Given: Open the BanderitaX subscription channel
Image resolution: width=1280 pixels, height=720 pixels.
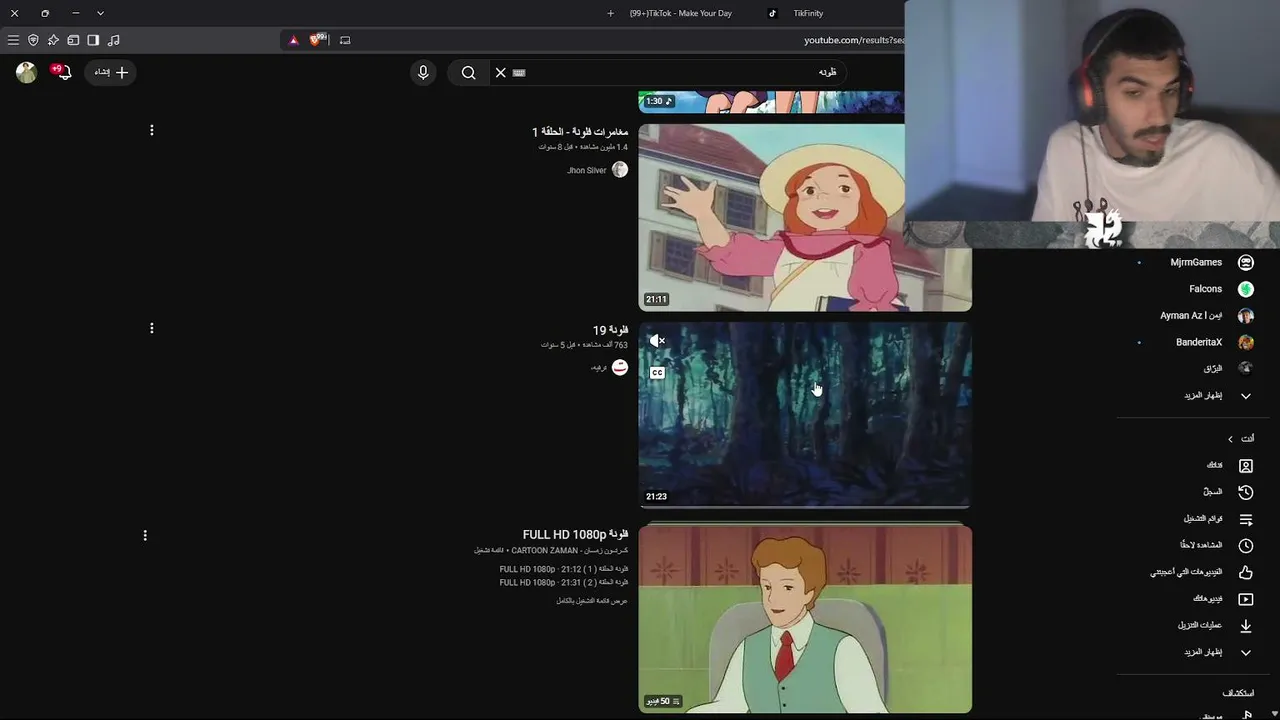Looking at the screenshot, I should (x=1199, y=342).
